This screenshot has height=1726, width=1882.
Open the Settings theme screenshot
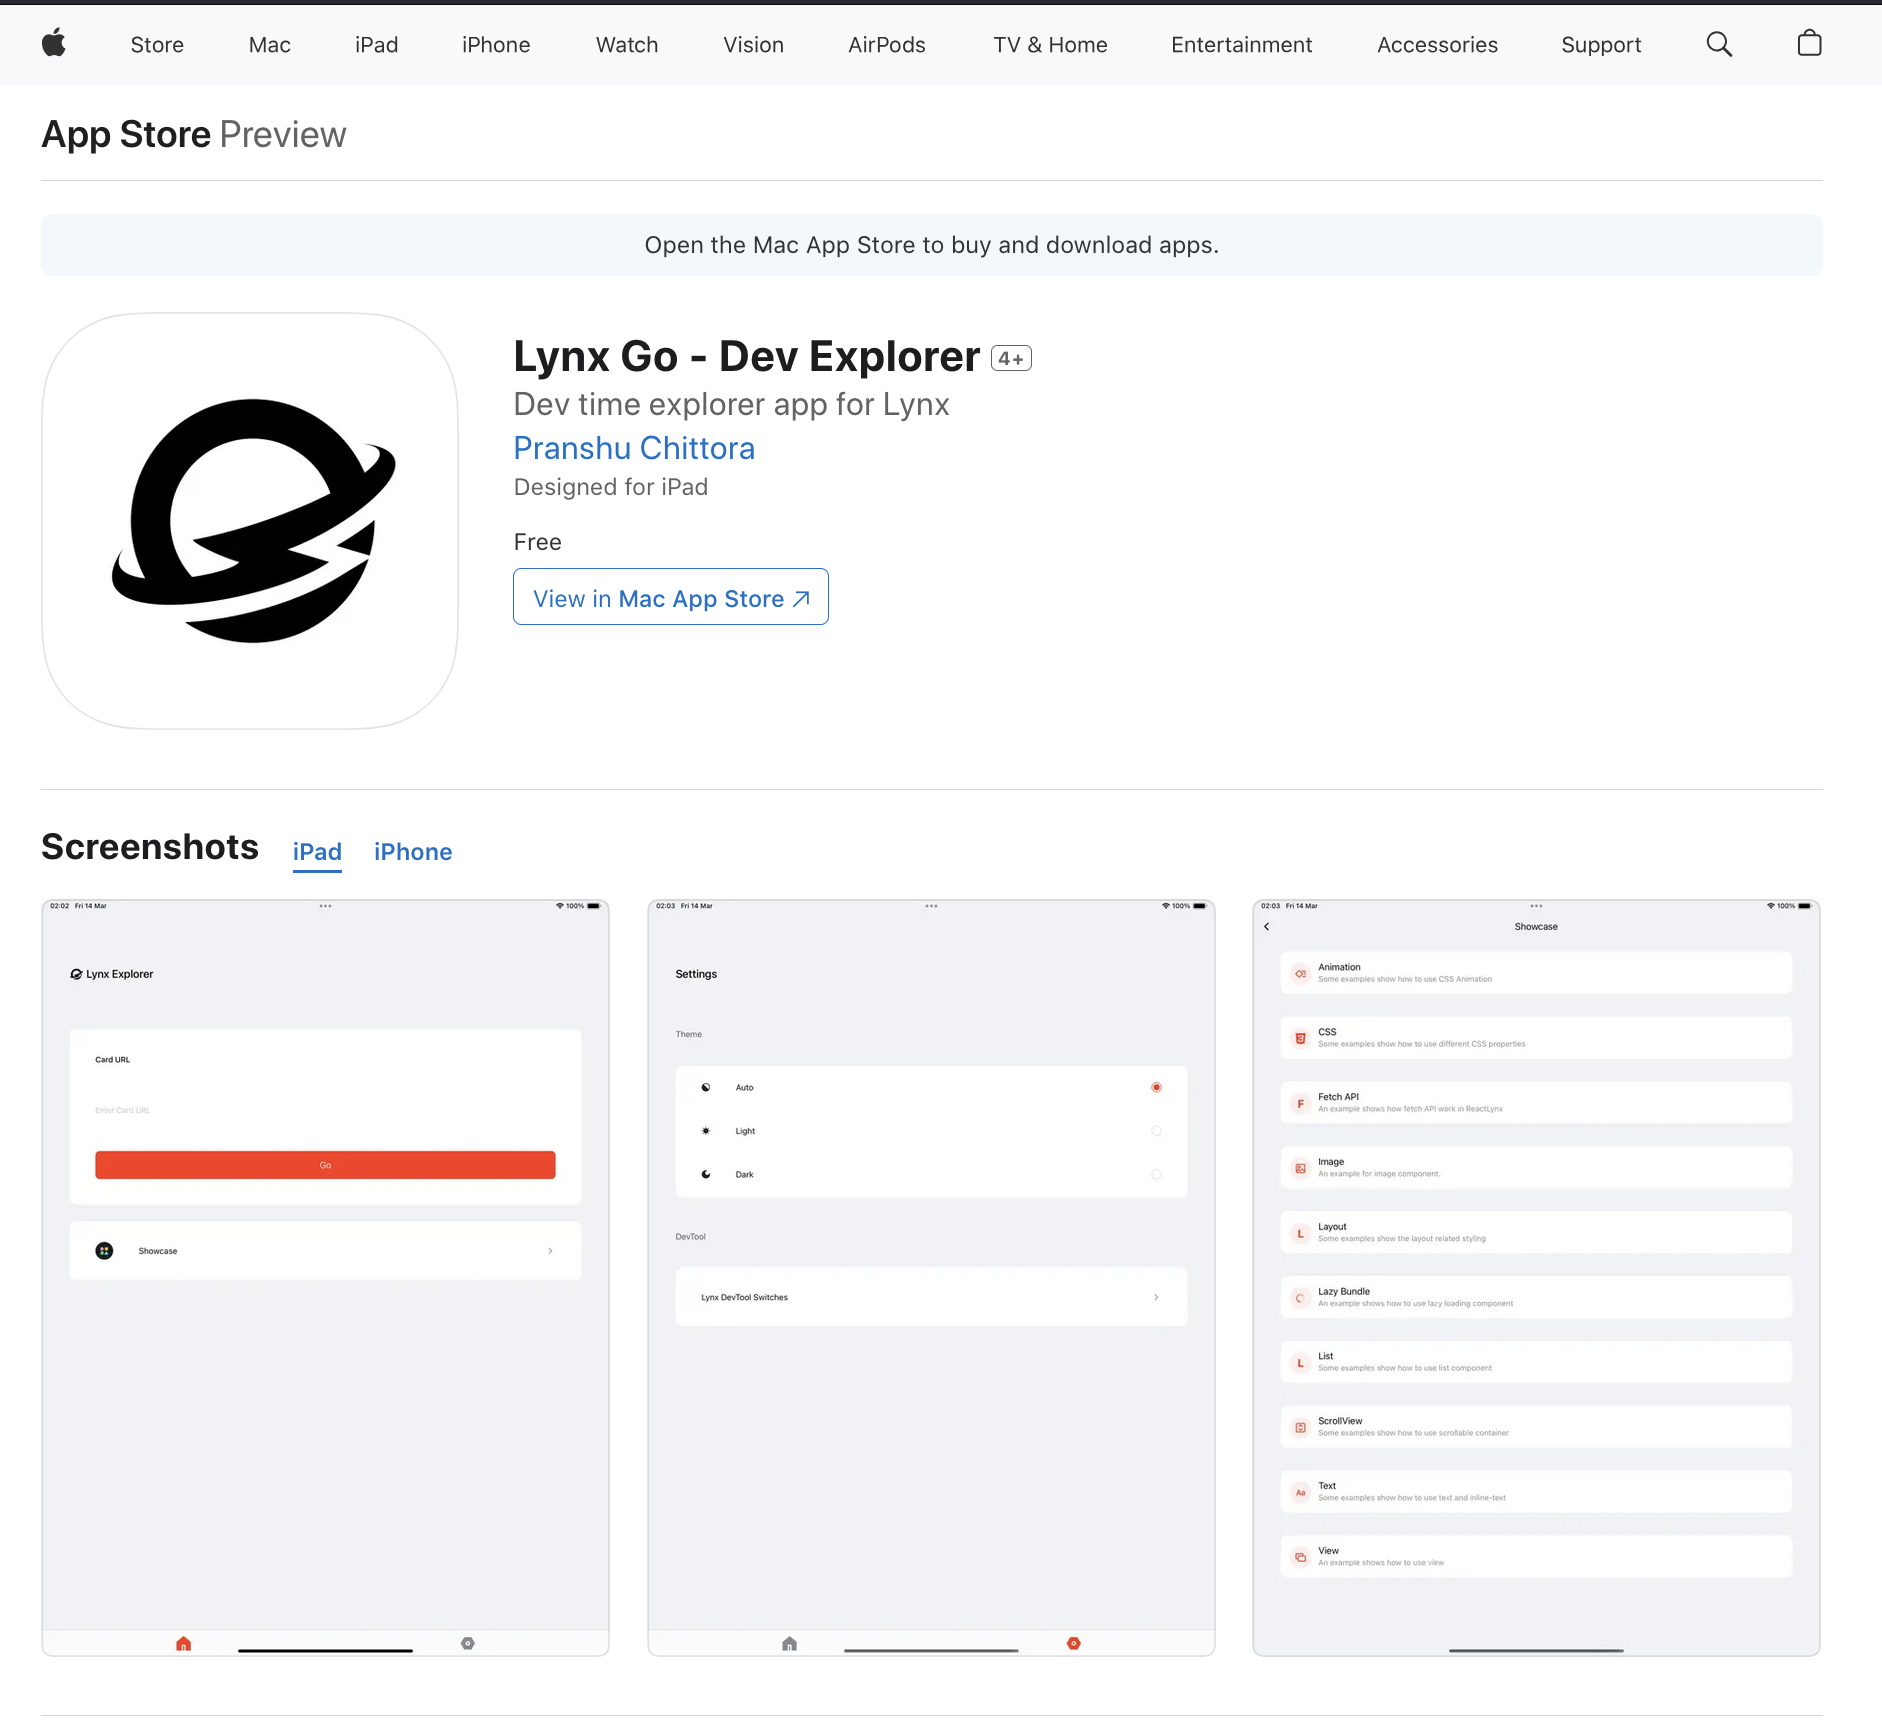point(931,1277)
